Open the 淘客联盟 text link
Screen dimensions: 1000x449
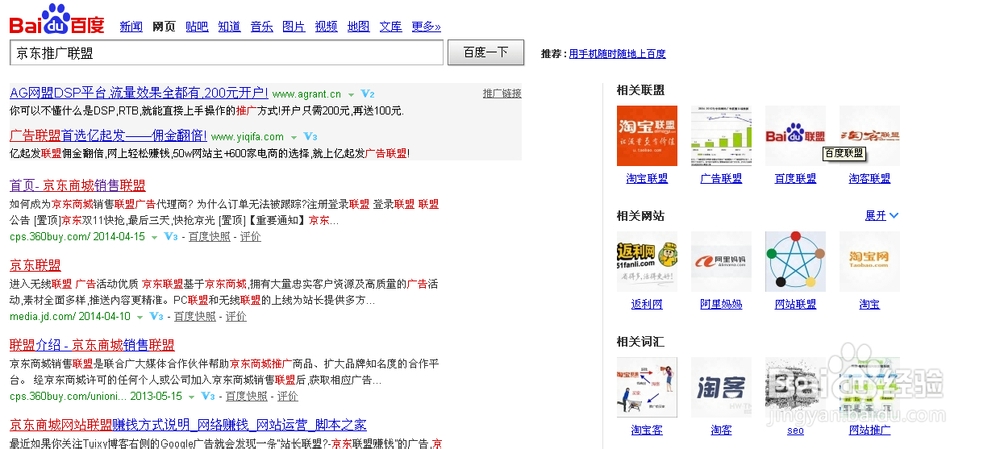click(869, 179)
